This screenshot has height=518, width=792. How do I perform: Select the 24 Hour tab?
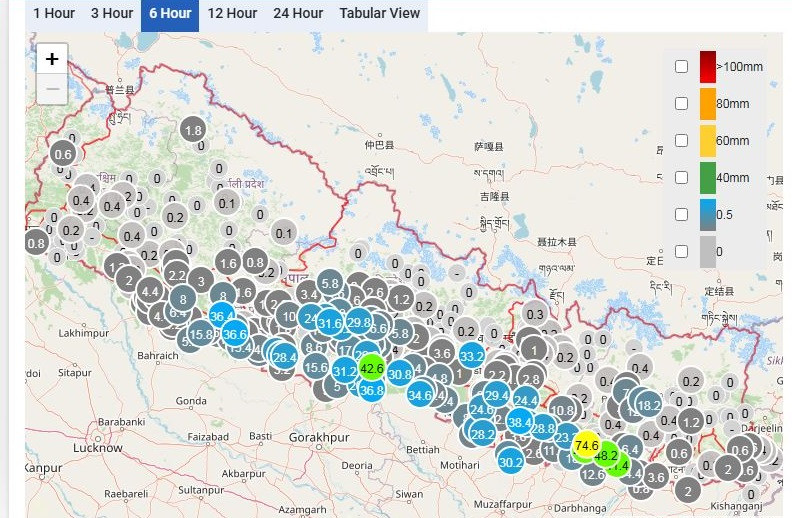pyautogui.click(x=298, y=13)
